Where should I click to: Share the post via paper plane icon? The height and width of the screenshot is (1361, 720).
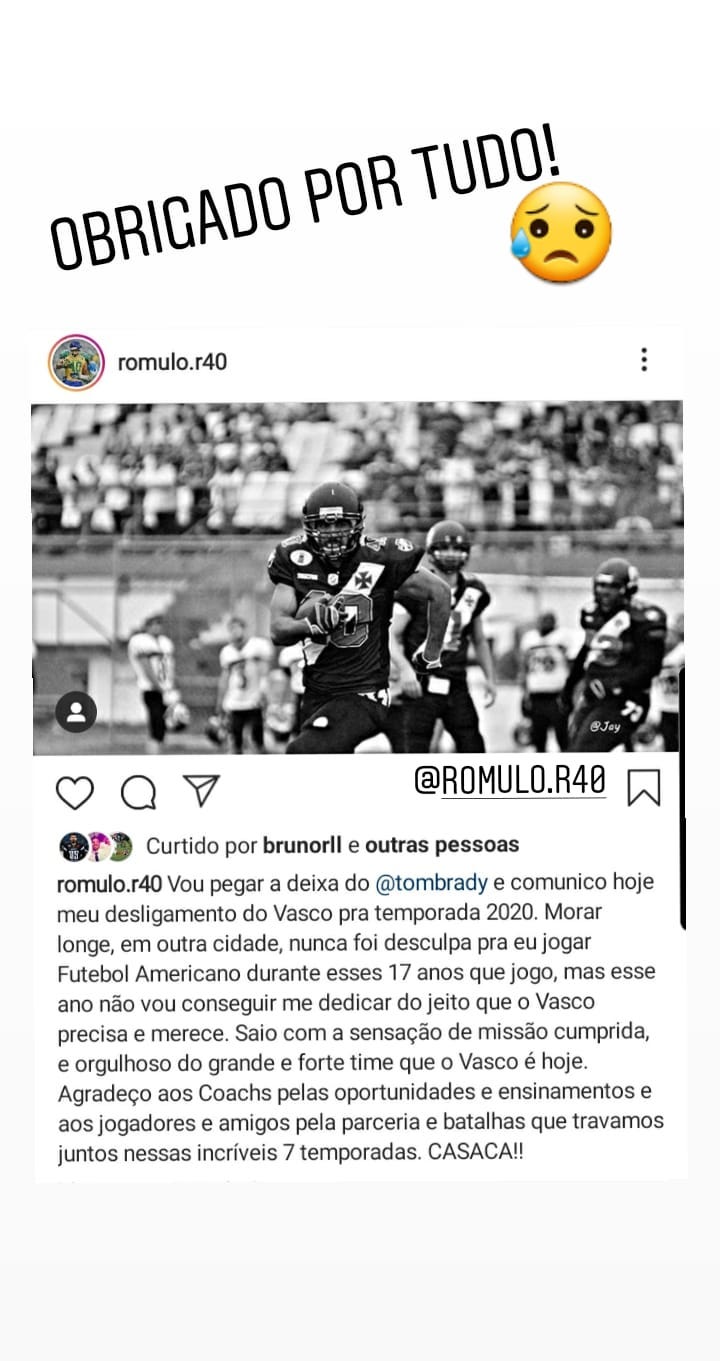pos(203,792)
